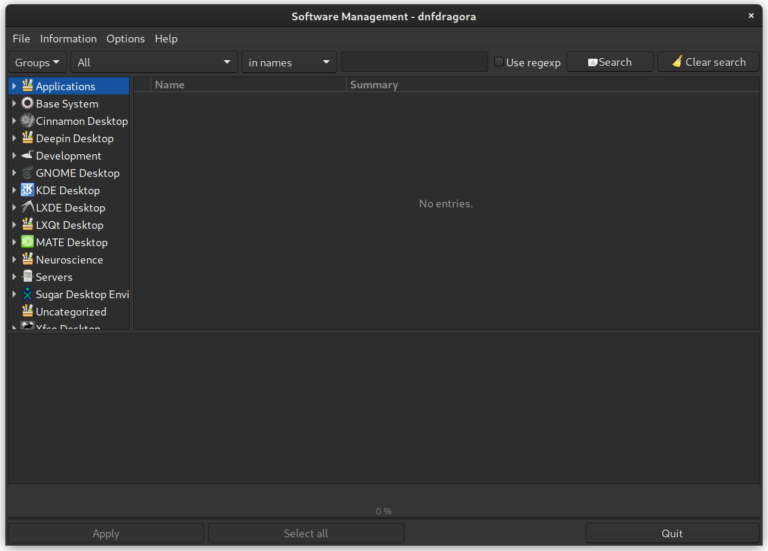Click the Base System gear icon
The height and width of the screenshot is (551, 768).
27,104
